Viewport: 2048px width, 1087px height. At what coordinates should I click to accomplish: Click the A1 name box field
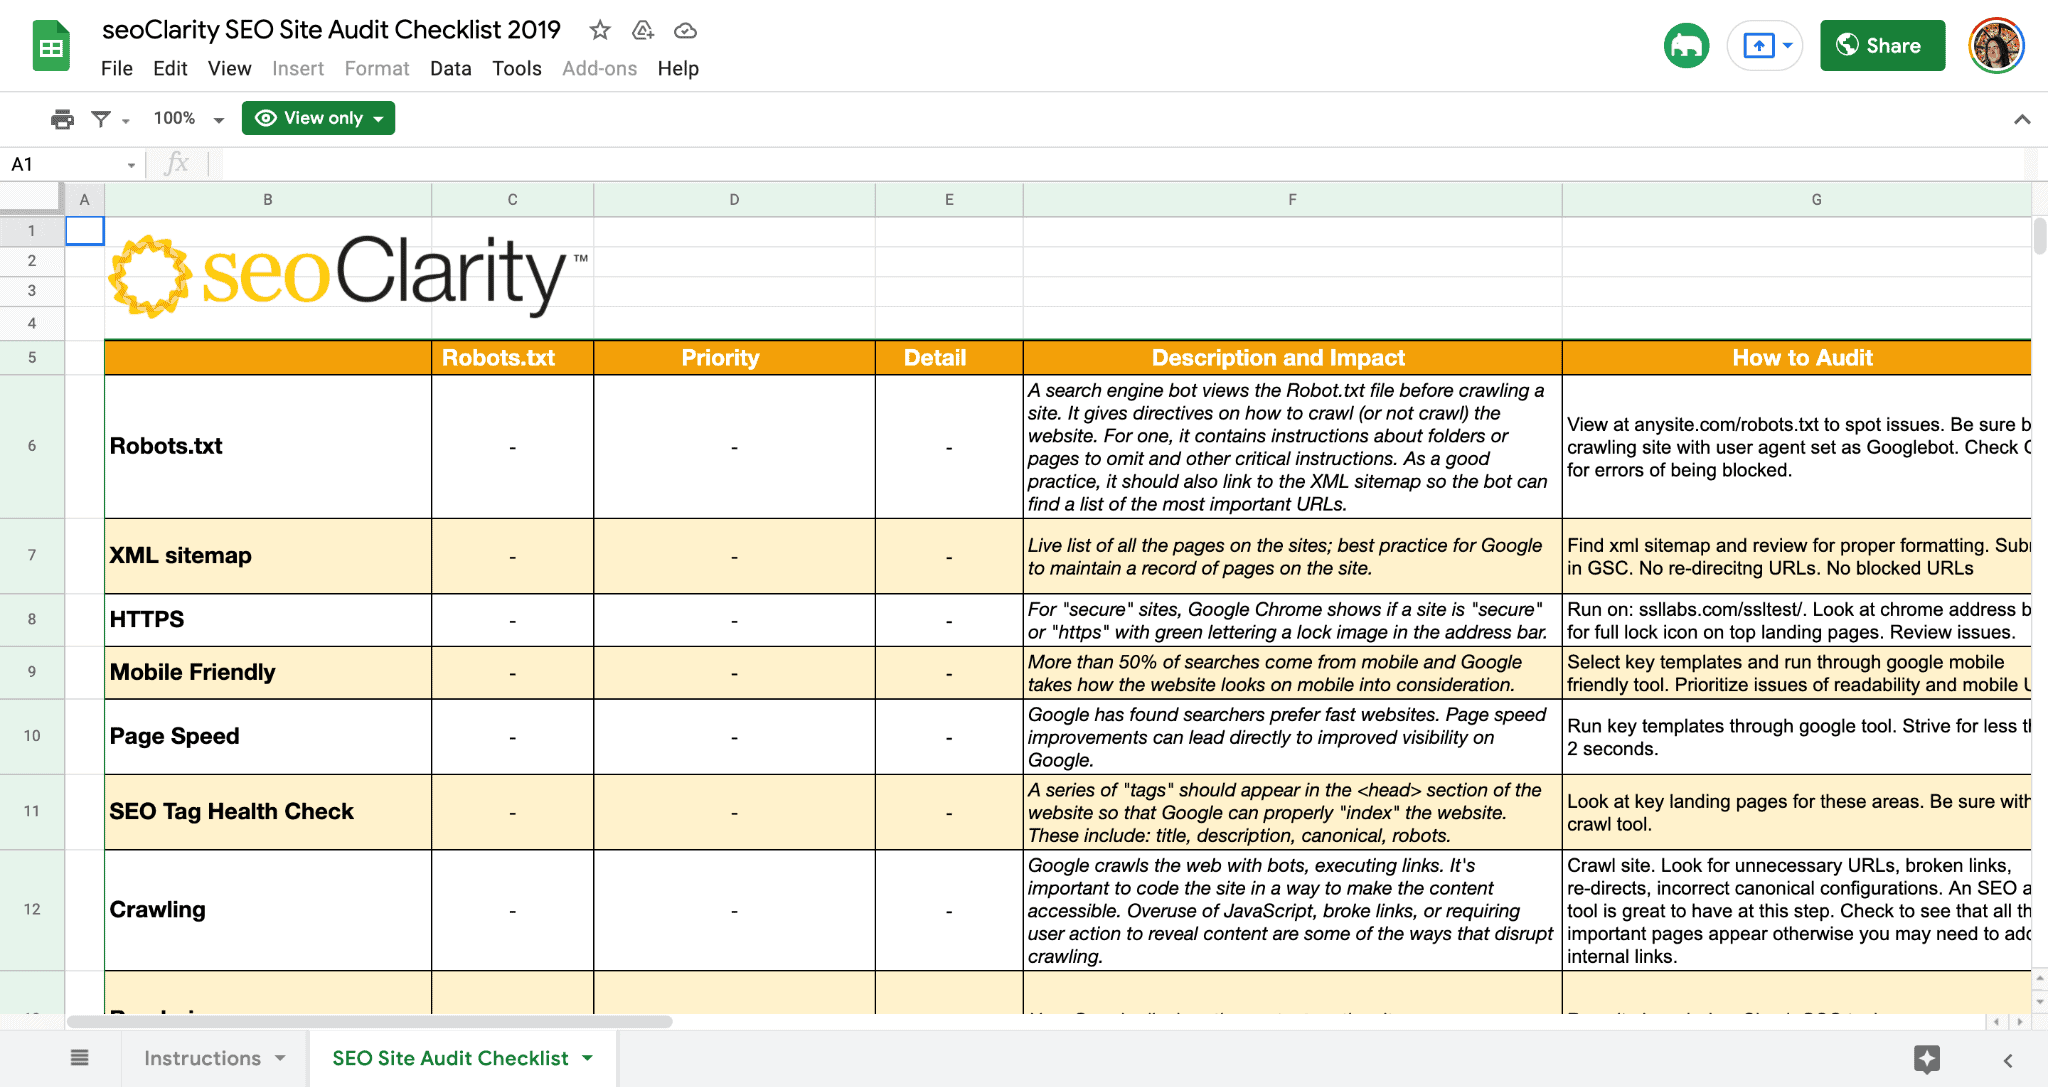point(65,164)
